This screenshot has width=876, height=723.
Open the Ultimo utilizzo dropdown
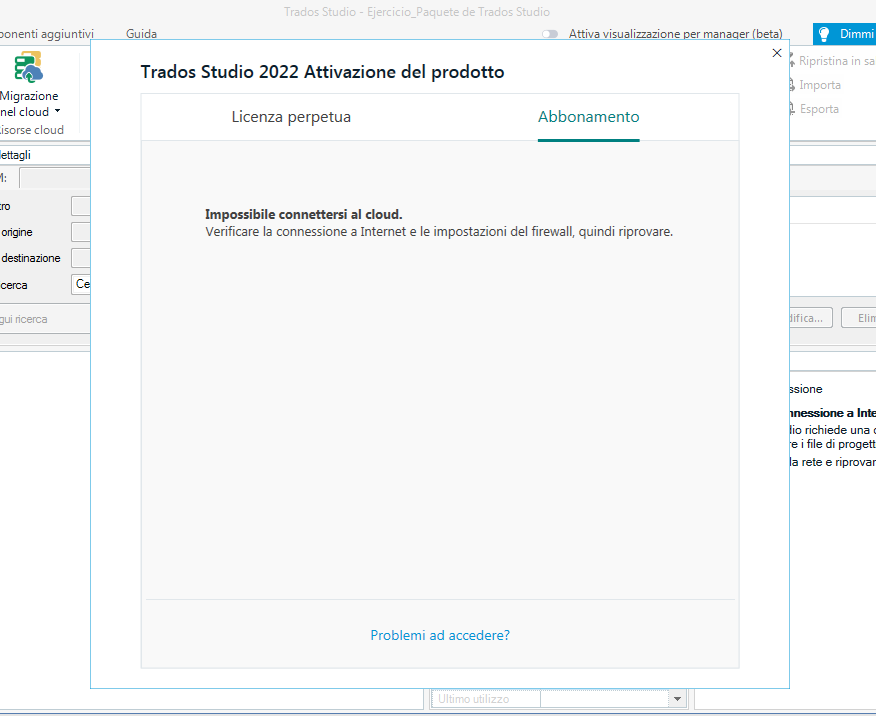pyautogui.click(x=676, y=698)
